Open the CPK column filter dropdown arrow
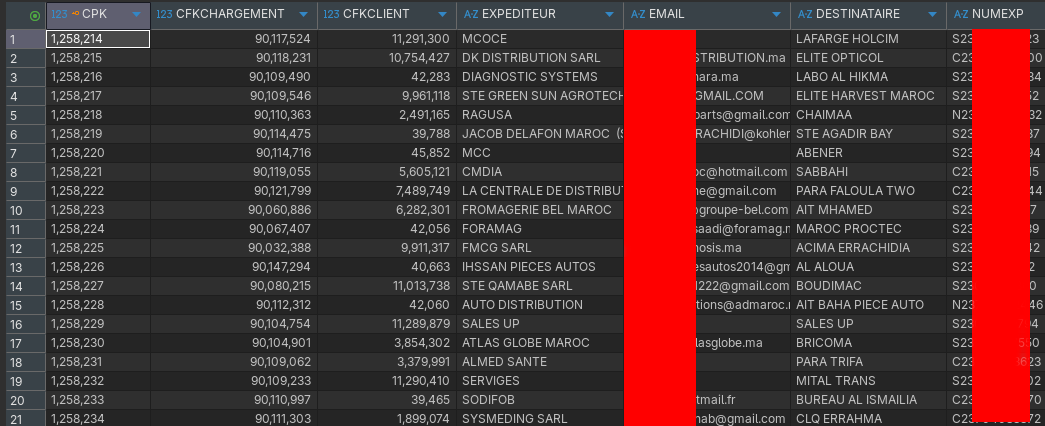This screenshot has height=426, width=1045. [137, 15]
